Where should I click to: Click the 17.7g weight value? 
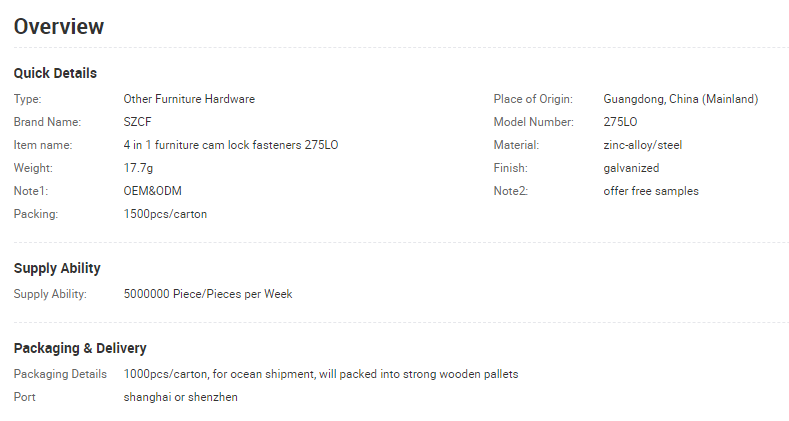(x=138, y=169)
